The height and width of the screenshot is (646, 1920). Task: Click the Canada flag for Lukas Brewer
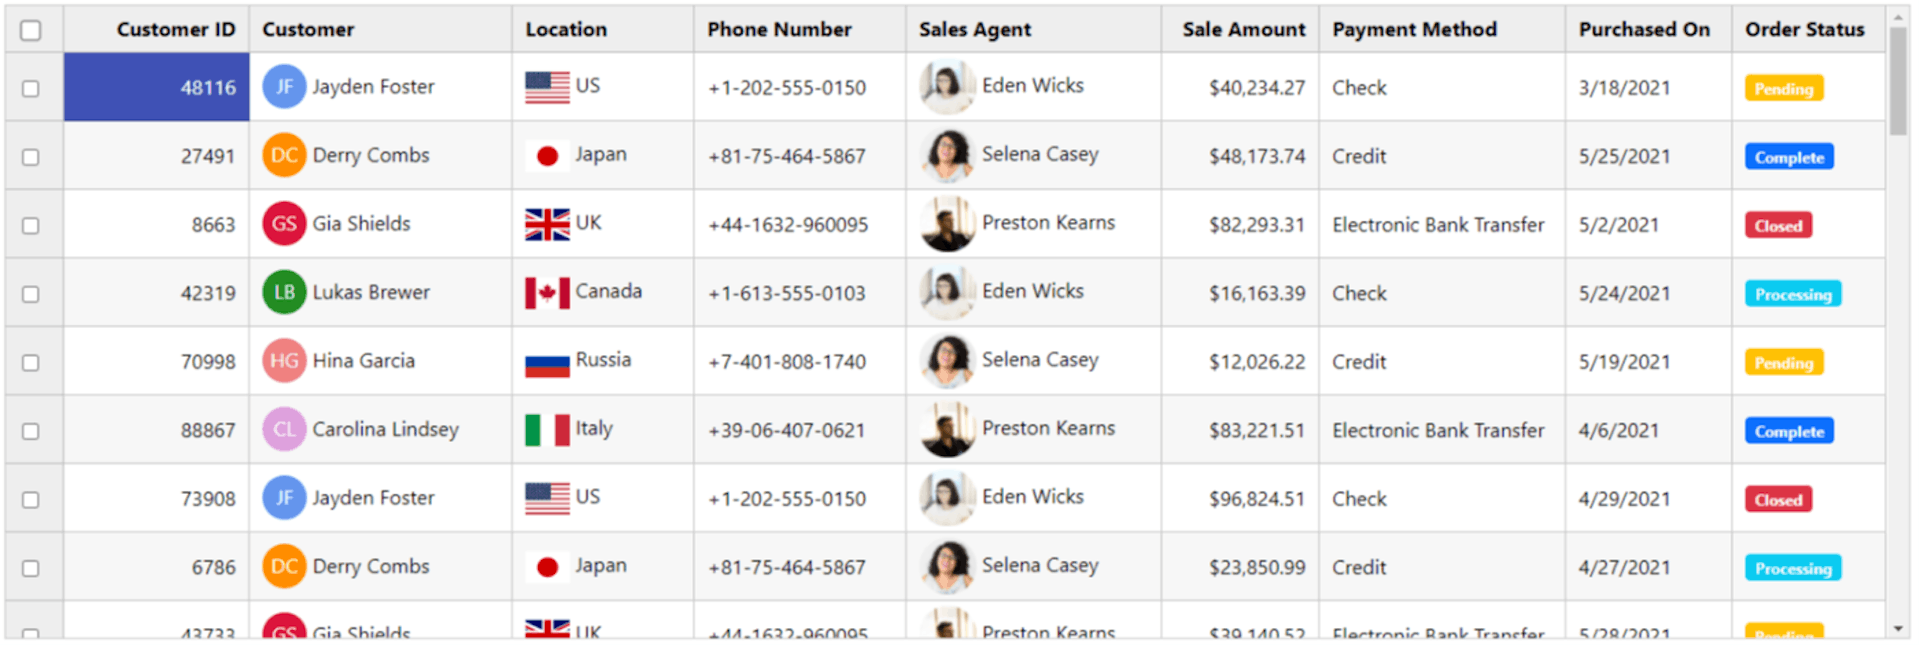(x=547, y=293)
